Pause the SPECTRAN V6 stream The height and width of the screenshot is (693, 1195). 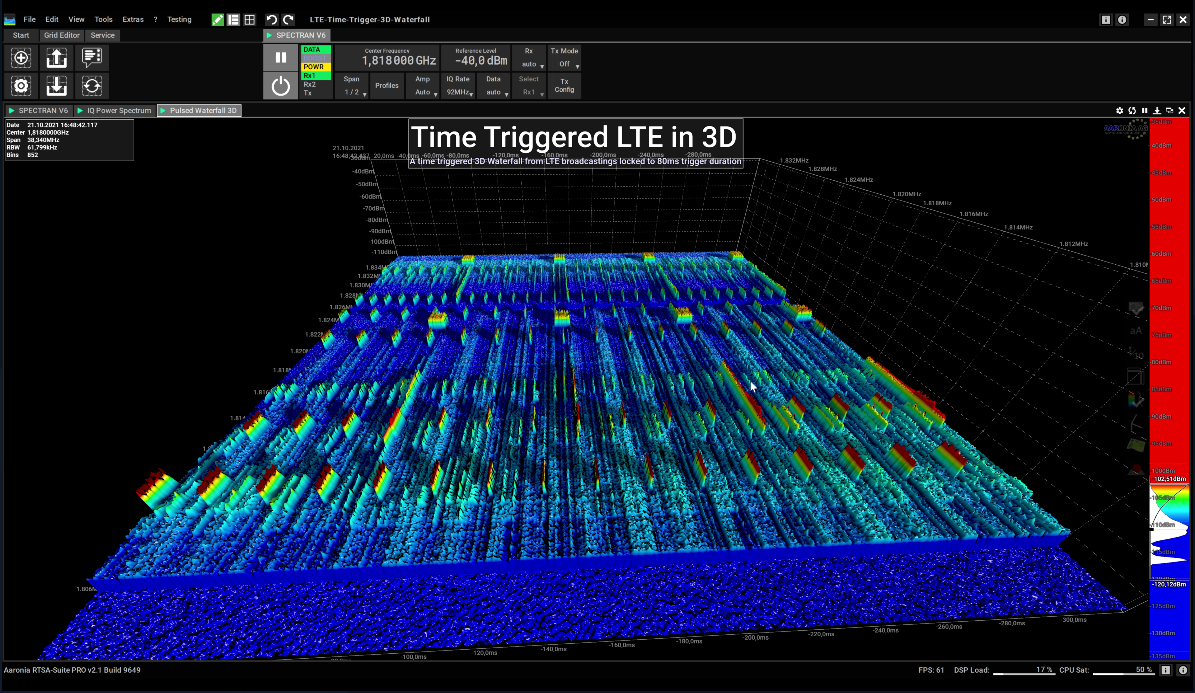tap(280, 57)
